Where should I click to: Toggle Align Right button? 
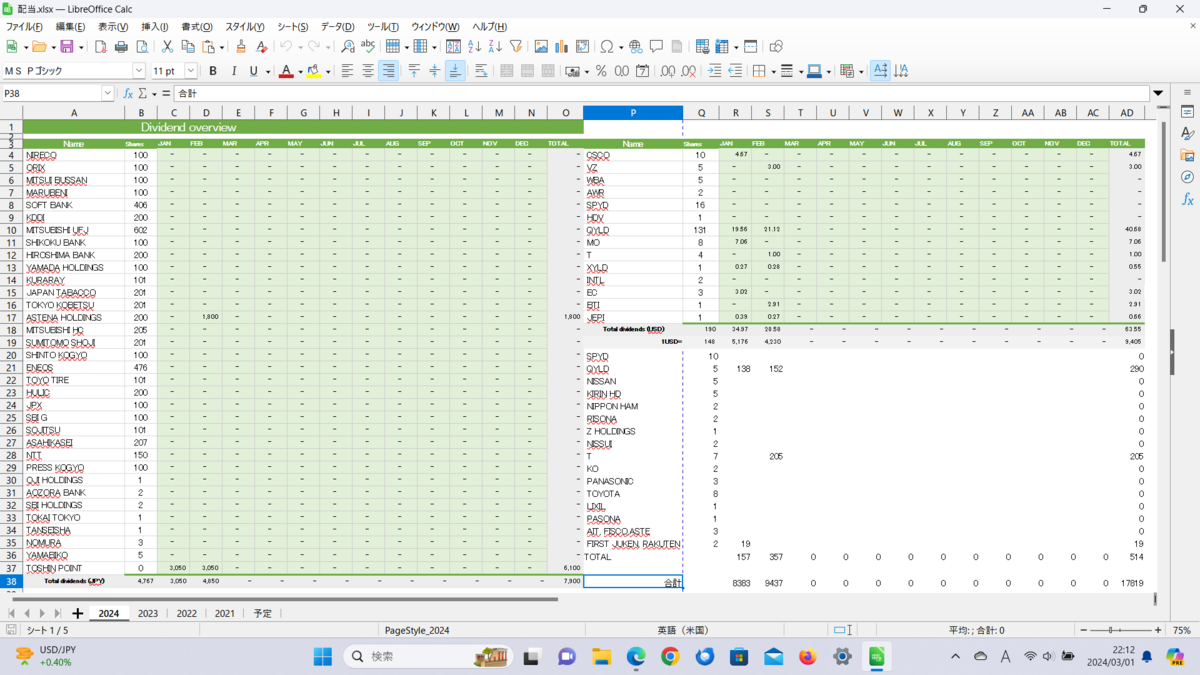(x=389, y=71)
